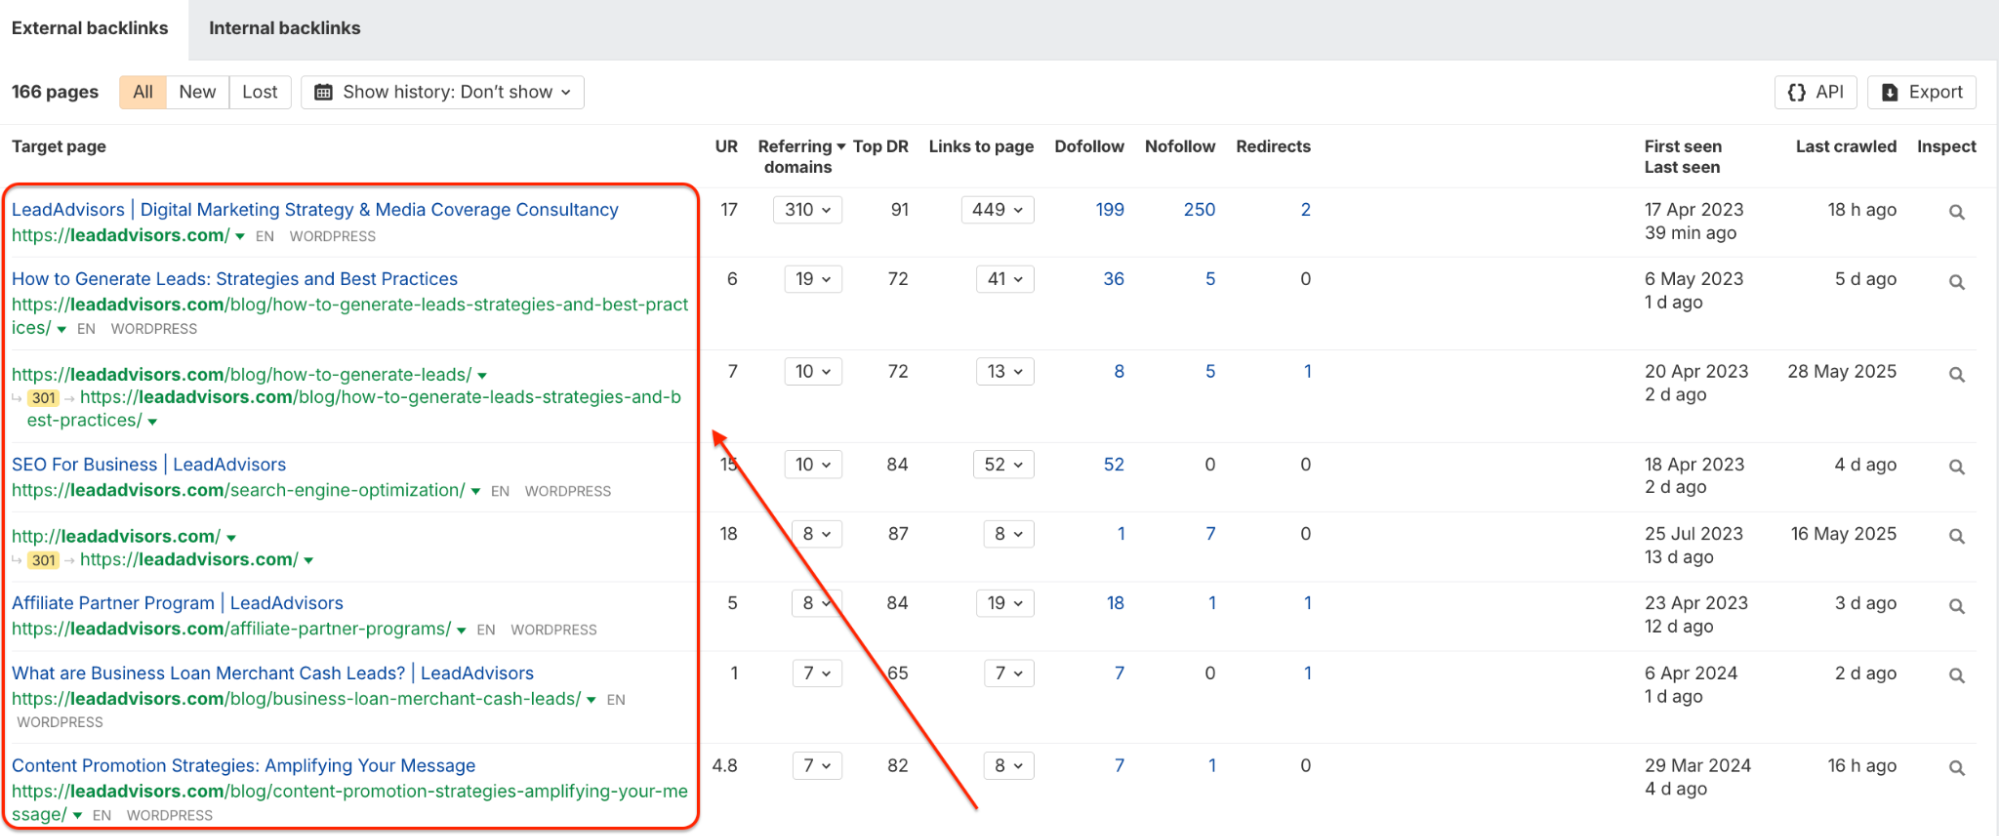Select the New filter
Image resolution: width=1999 pixels, height=836 pixels.
click(197, 92)
